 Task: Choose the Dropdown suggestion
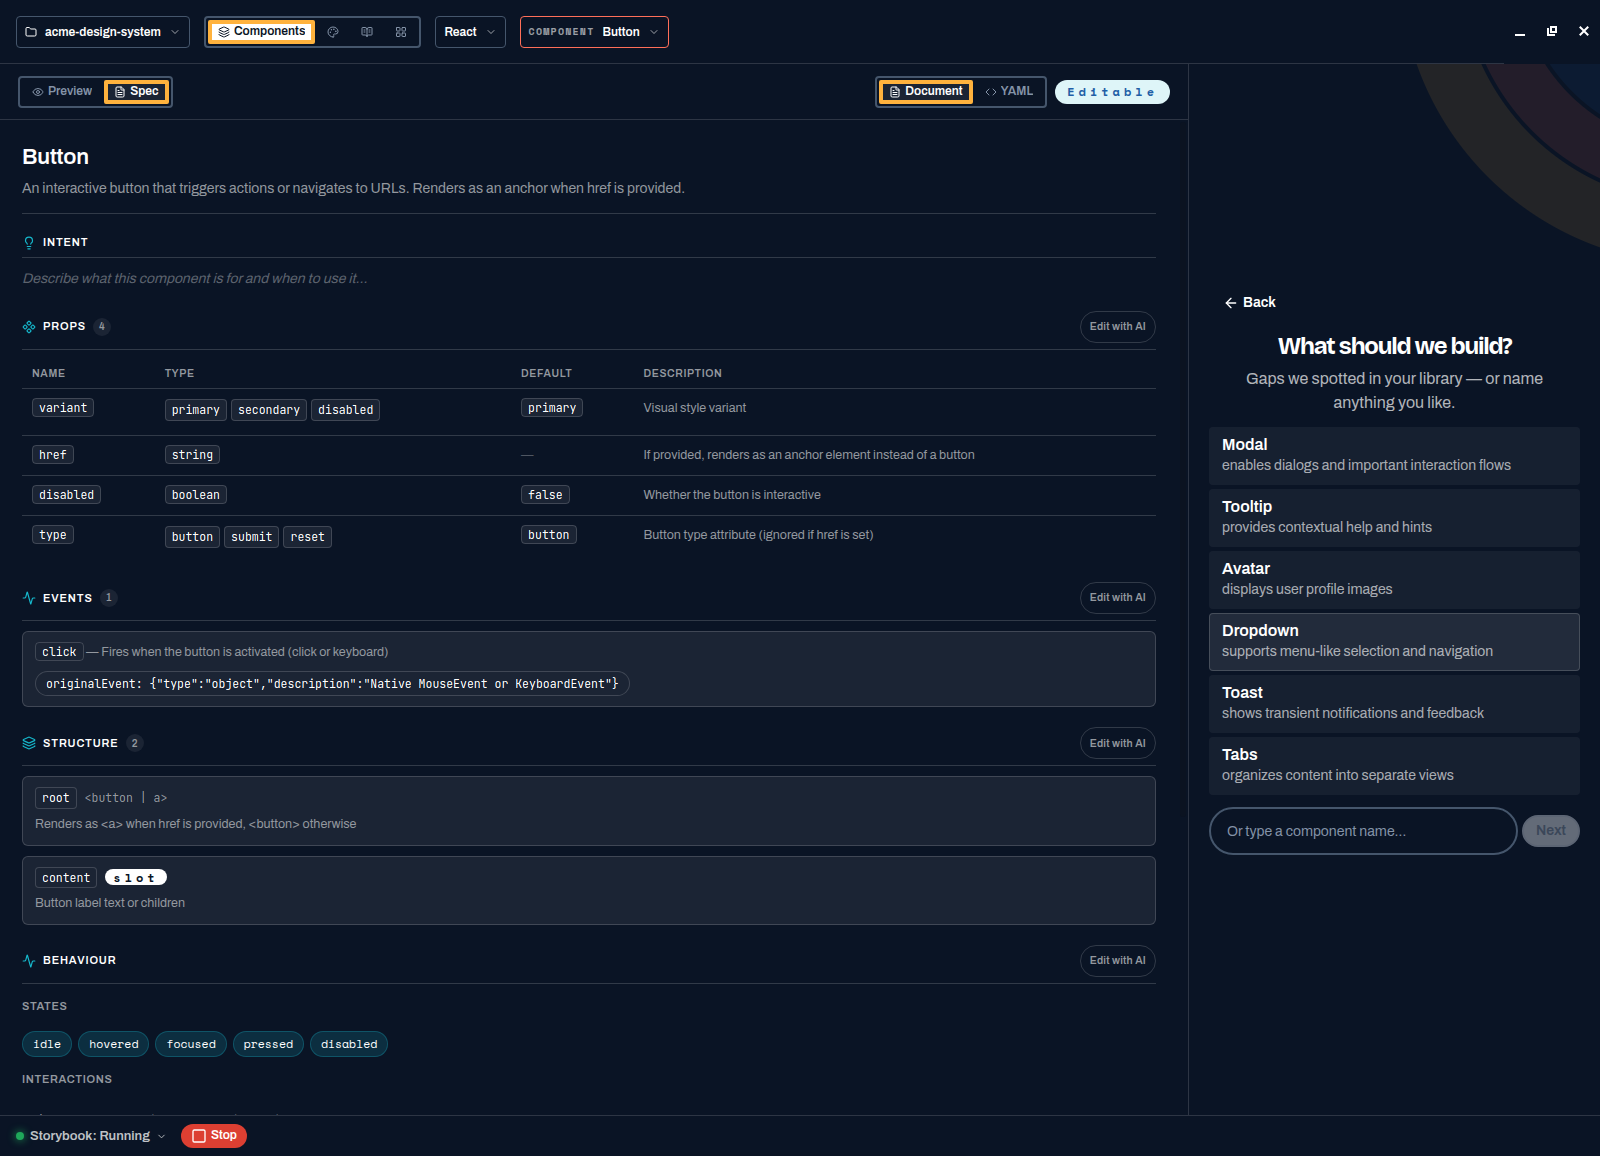pos(1394,642)
